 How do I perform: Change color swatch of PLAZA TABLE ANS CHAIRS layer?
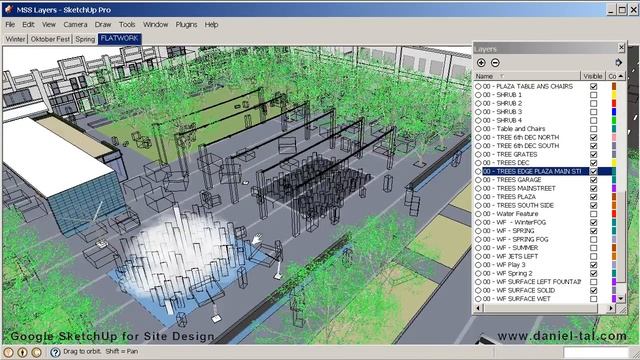[614, 86]
